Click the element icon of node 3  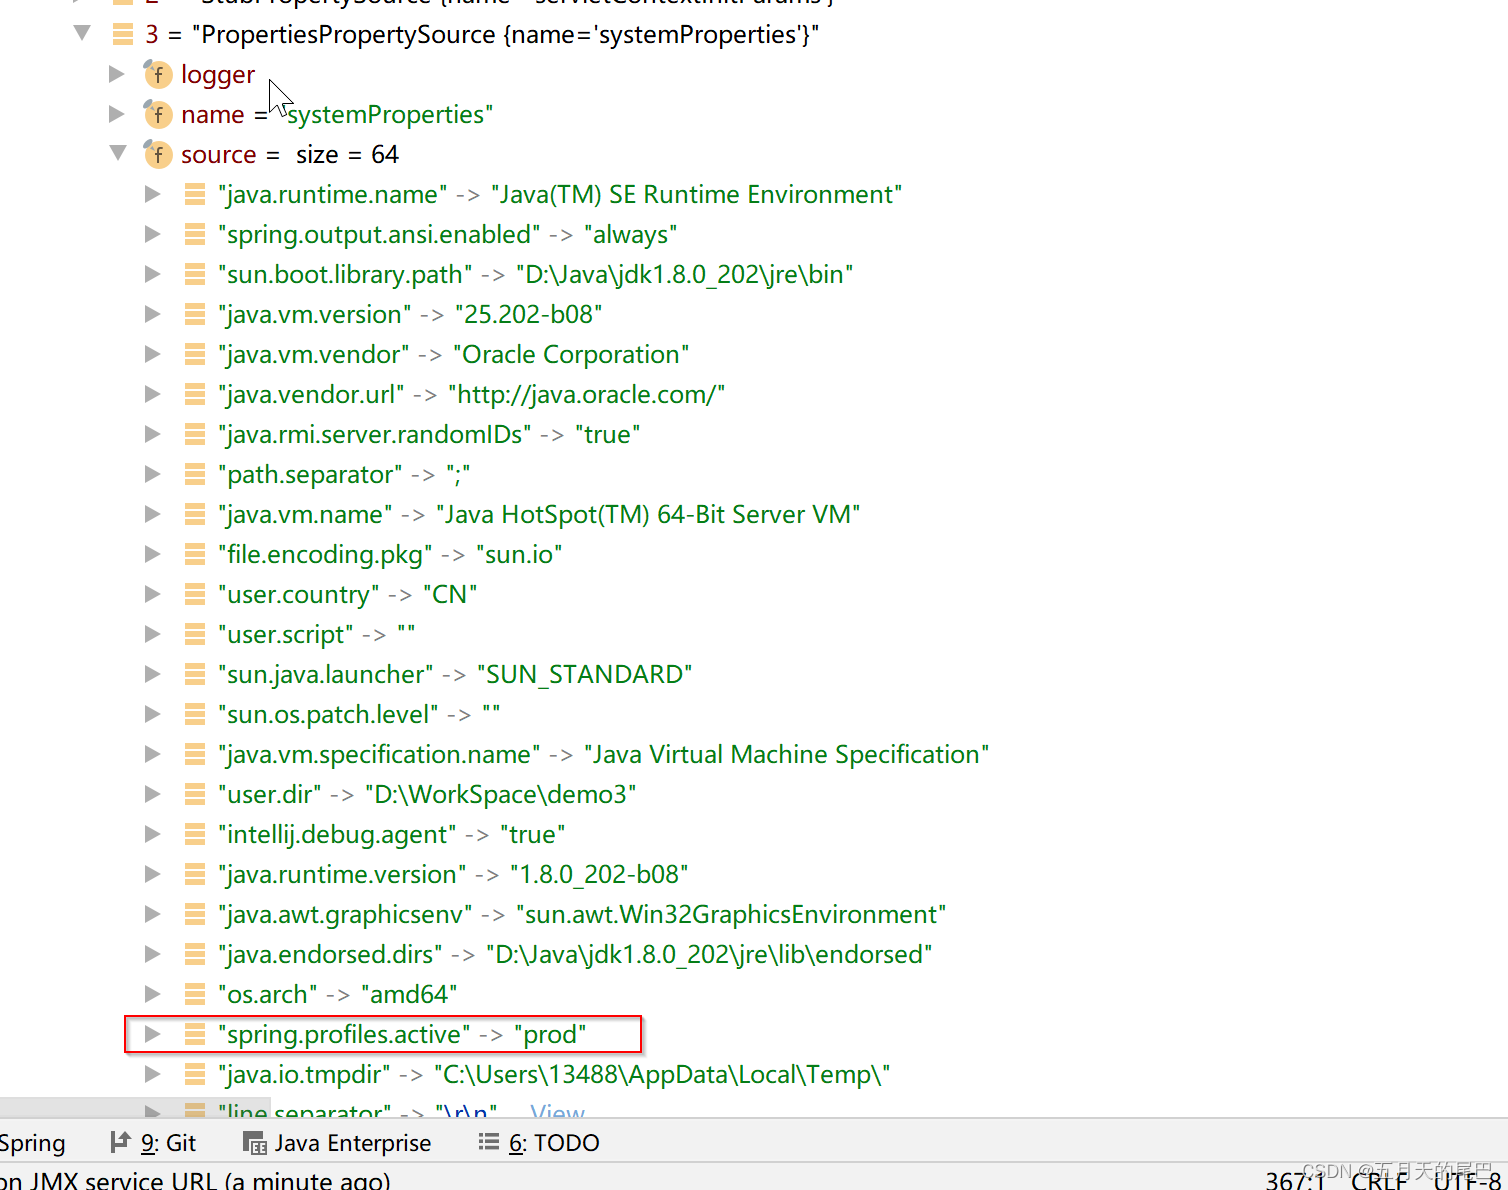[123, 35]
